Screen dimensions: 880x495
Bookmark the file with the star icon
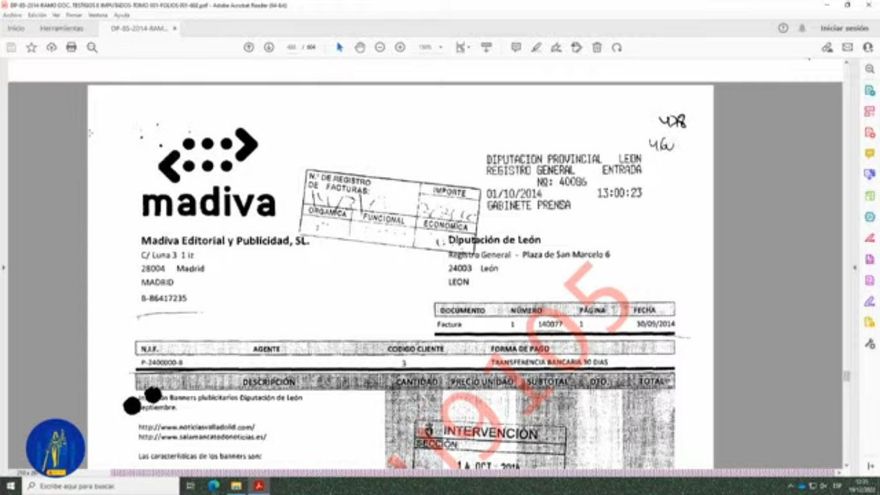click(x=31, y=48)
